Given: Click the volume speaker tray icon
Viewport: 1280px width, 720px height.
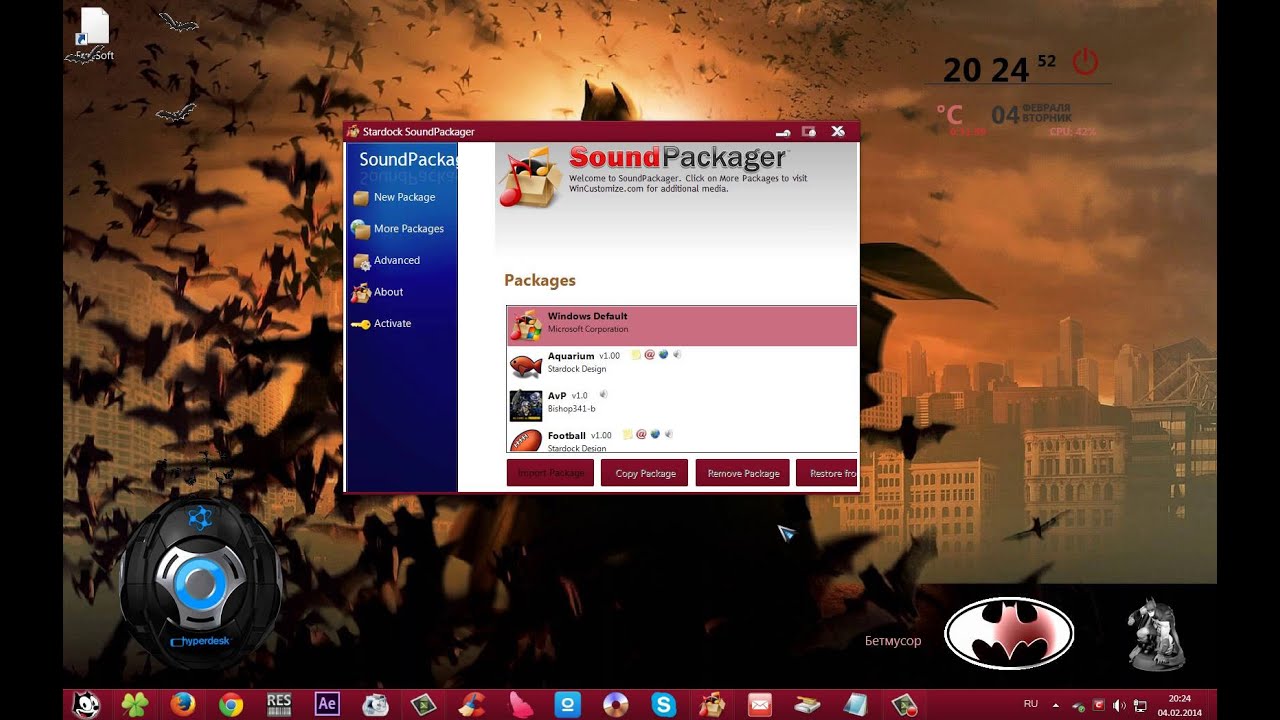Looking at the screenshot, I should [x=1119, y=705].
